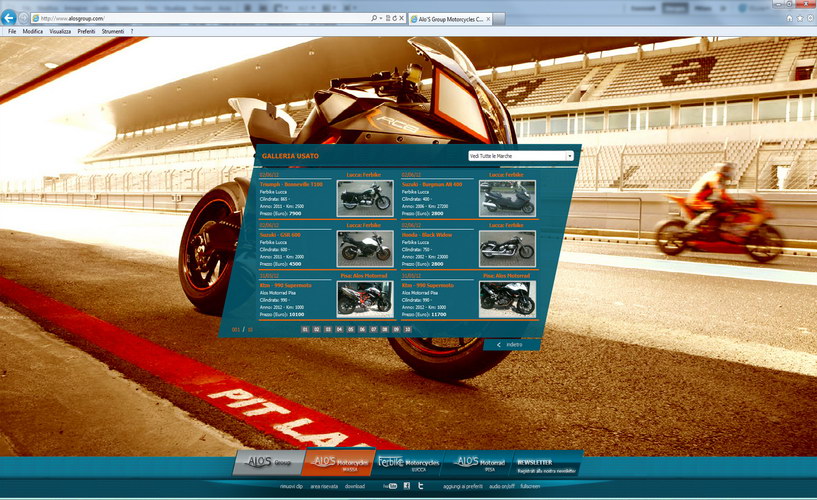This screenshot has height=500, width=817.
Task: Open the Suzuki GSR 600 photo
Action: pyautogui.click(x=365, y=249)
